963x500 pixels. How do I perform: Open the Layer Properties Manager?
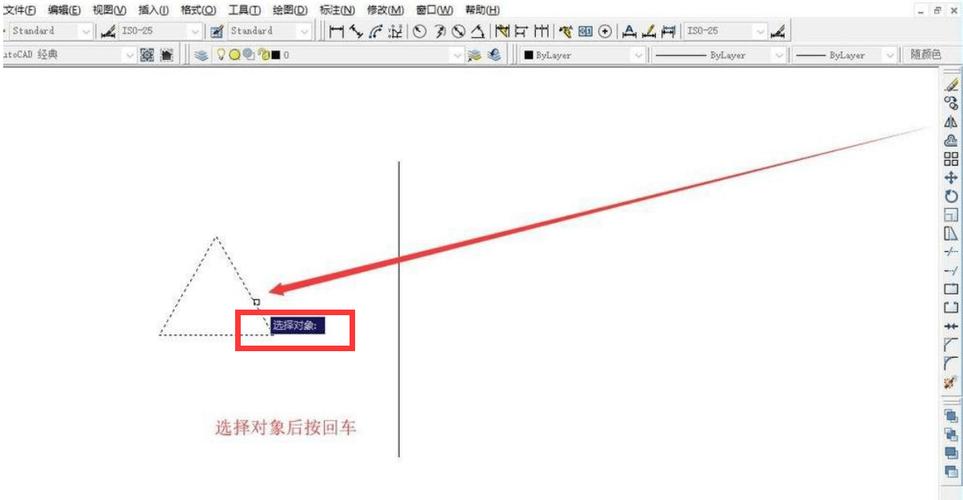[x=201, y=55]
